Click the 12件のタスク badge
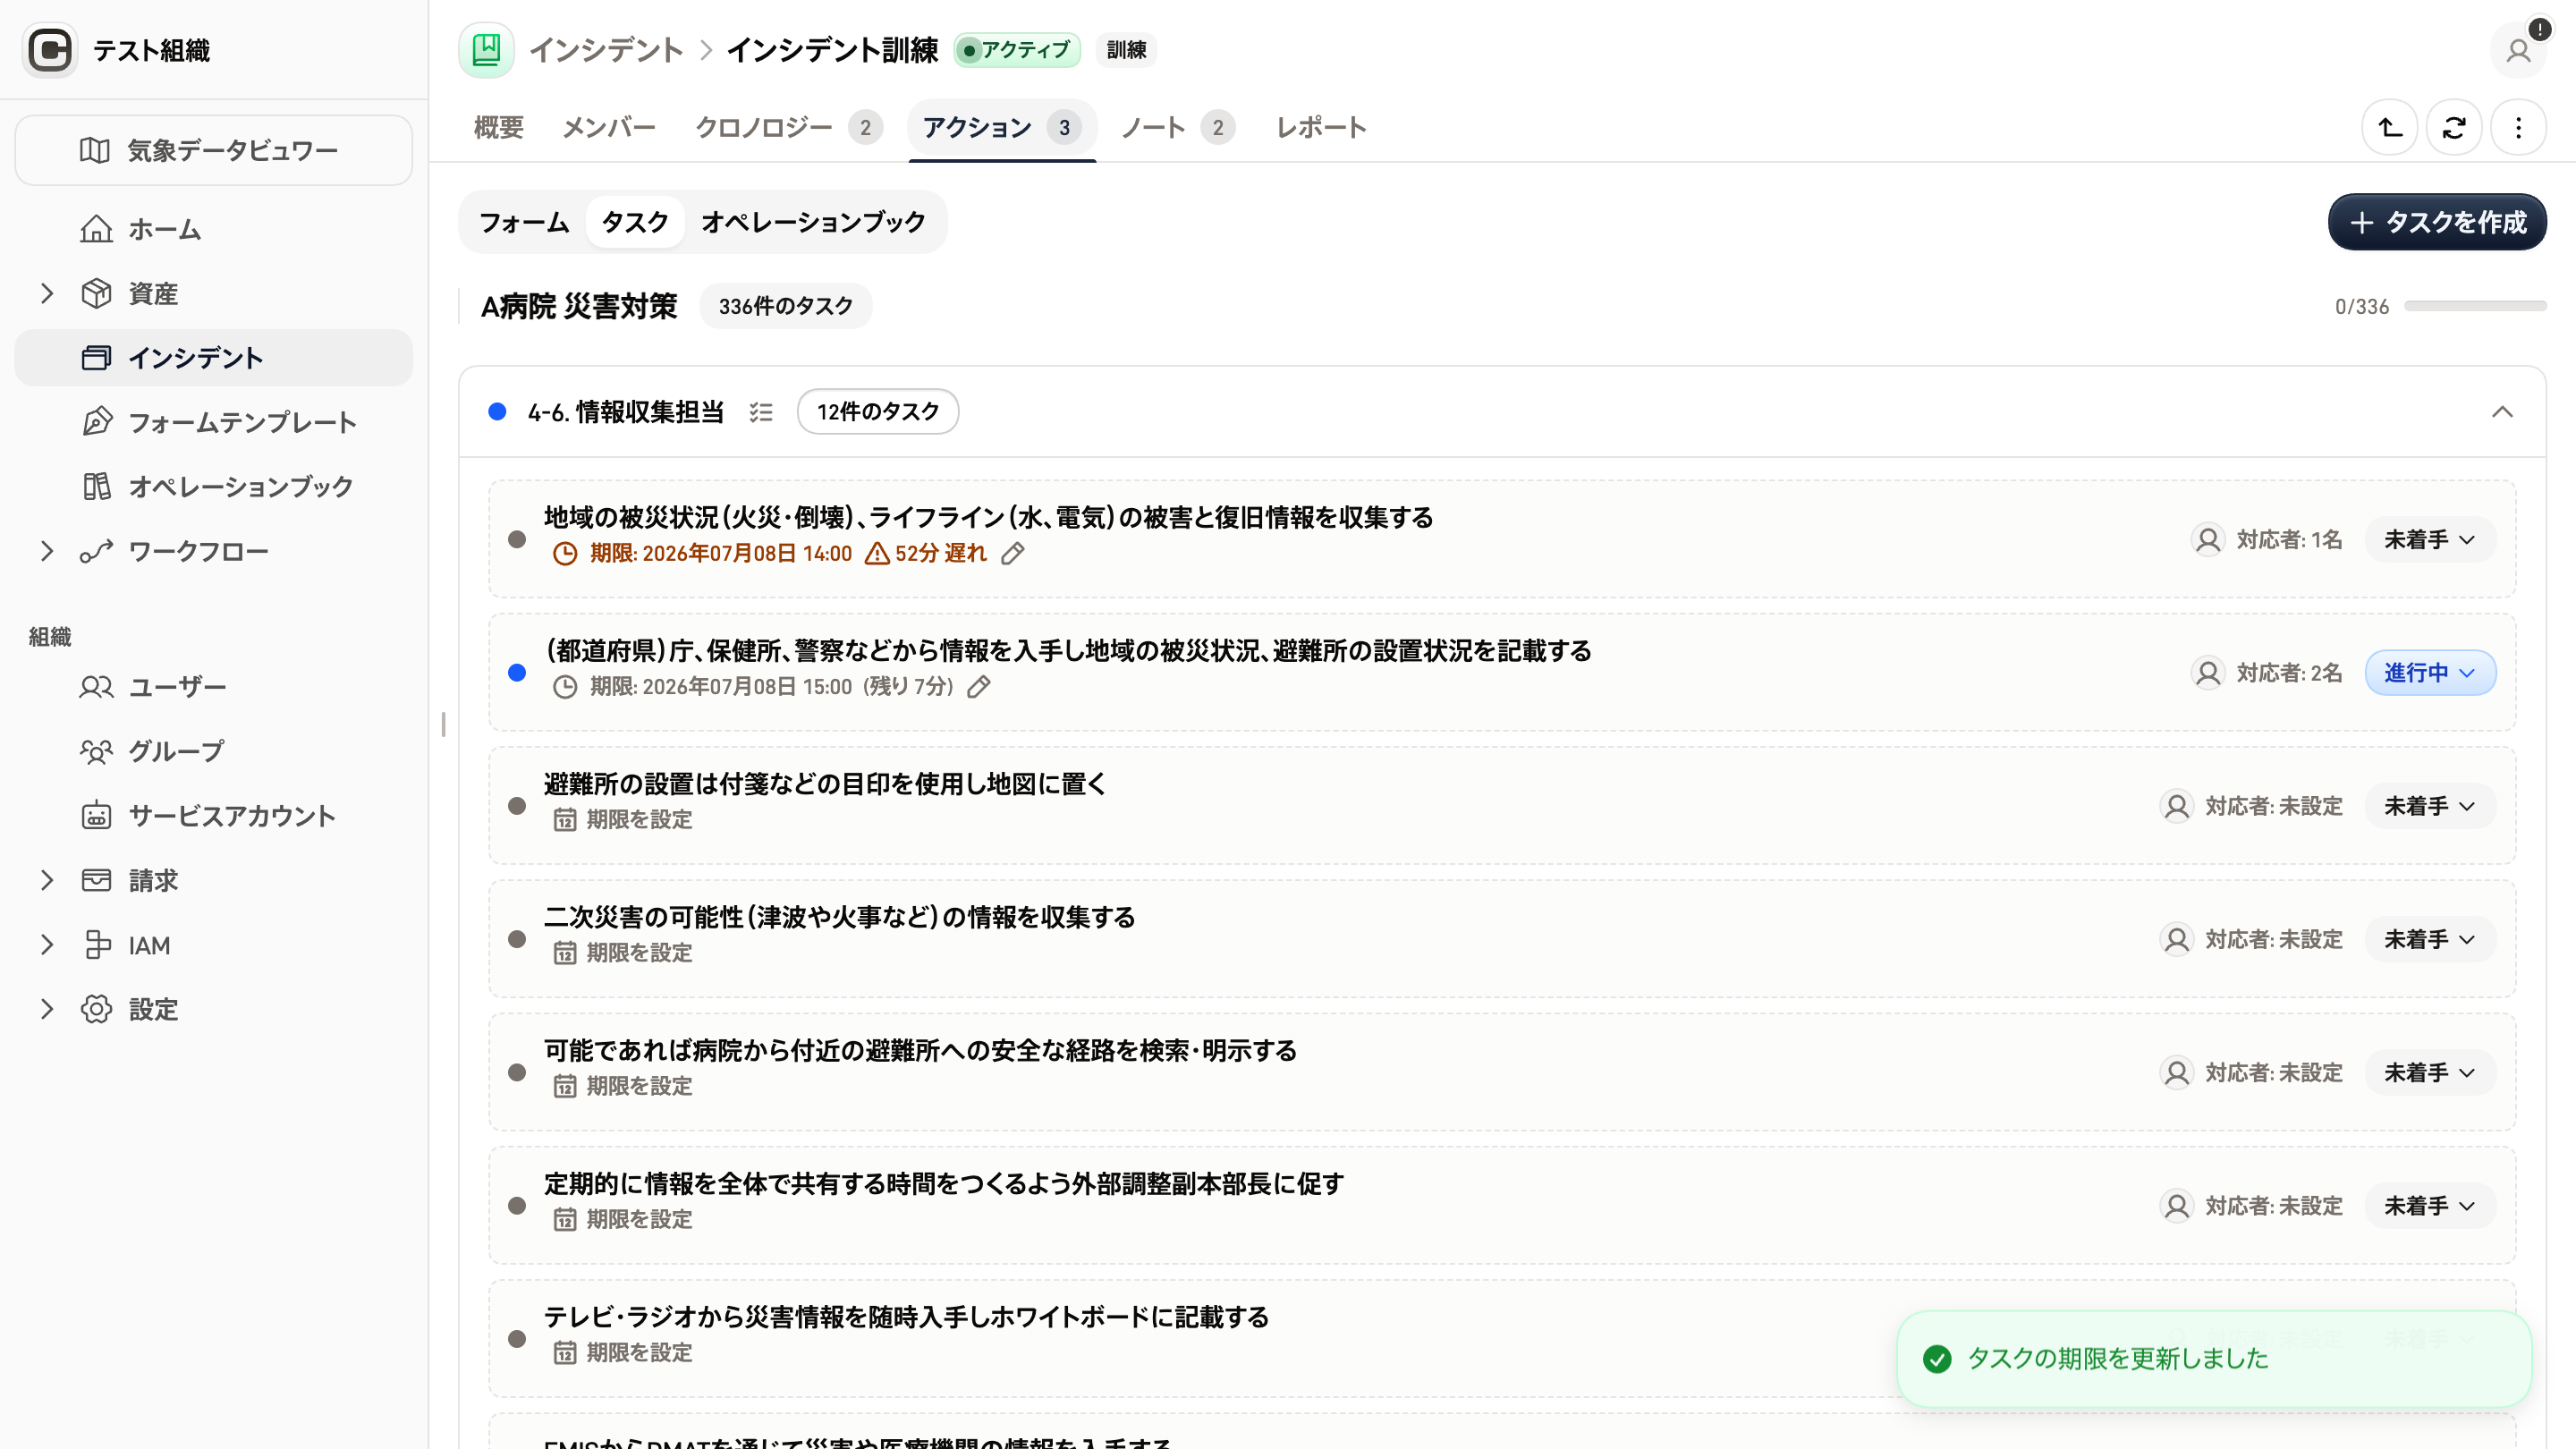 (878, 412)
